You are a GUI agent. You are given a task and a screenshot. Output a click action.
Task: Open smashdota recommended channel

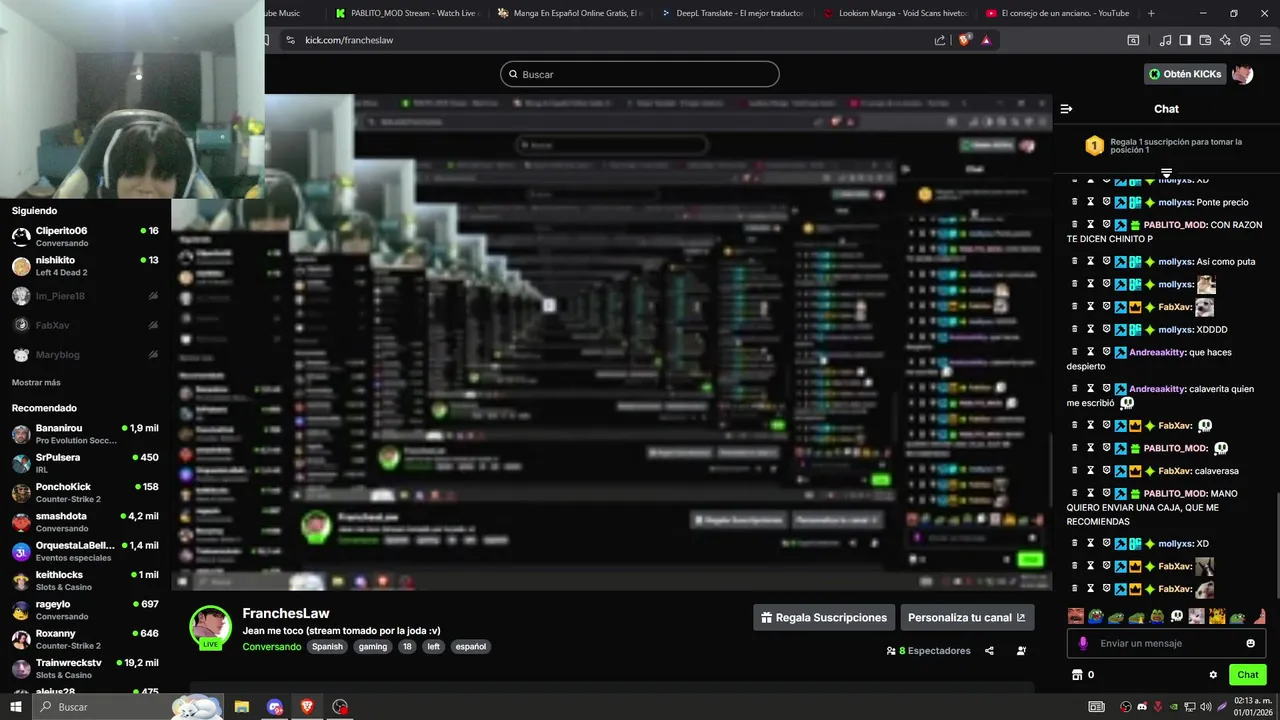tap(85, 522)
